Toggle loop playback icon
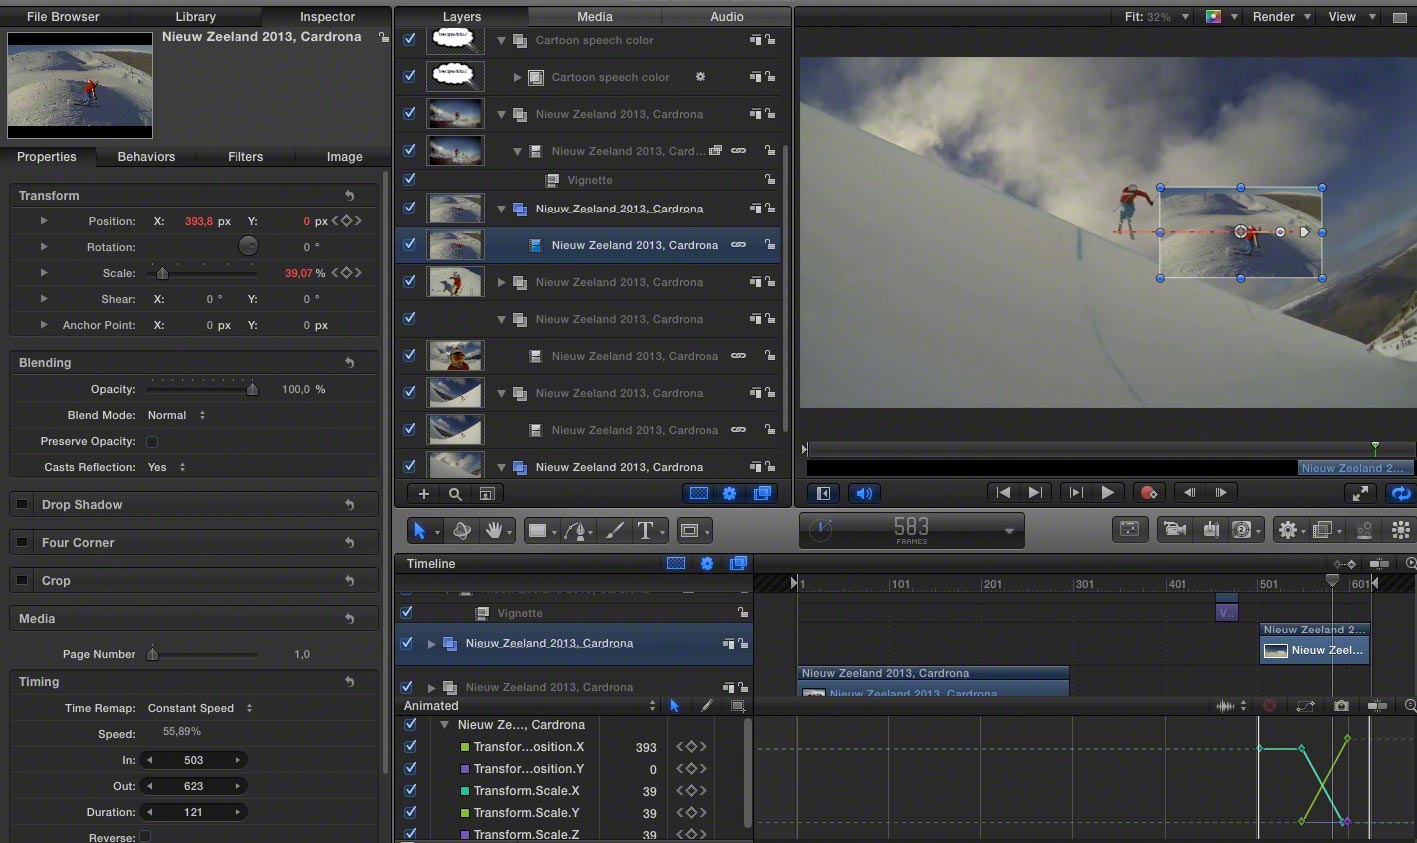 pos(1400,493)
